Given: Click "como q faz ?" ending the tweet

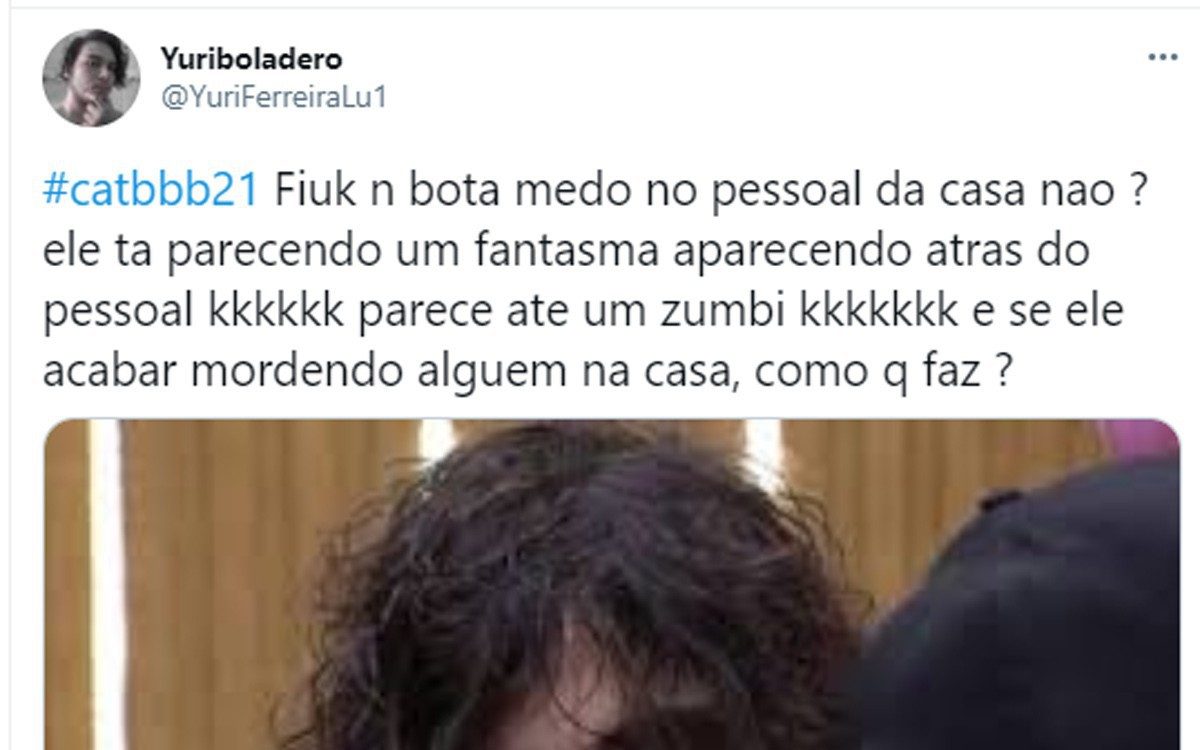Looking at the screenshot, I should pos(878,374).
